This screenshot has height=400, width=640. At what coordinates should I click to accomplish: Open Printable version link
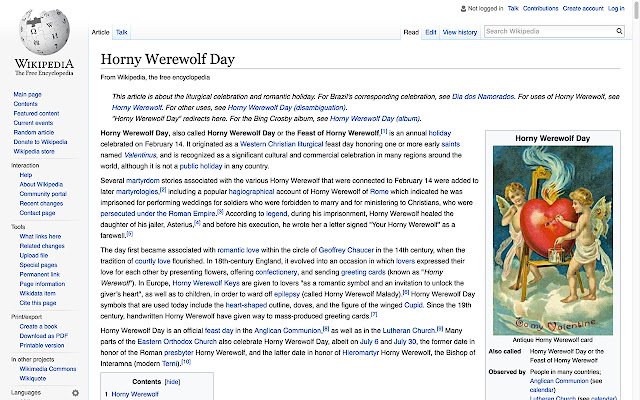(42, 345)
